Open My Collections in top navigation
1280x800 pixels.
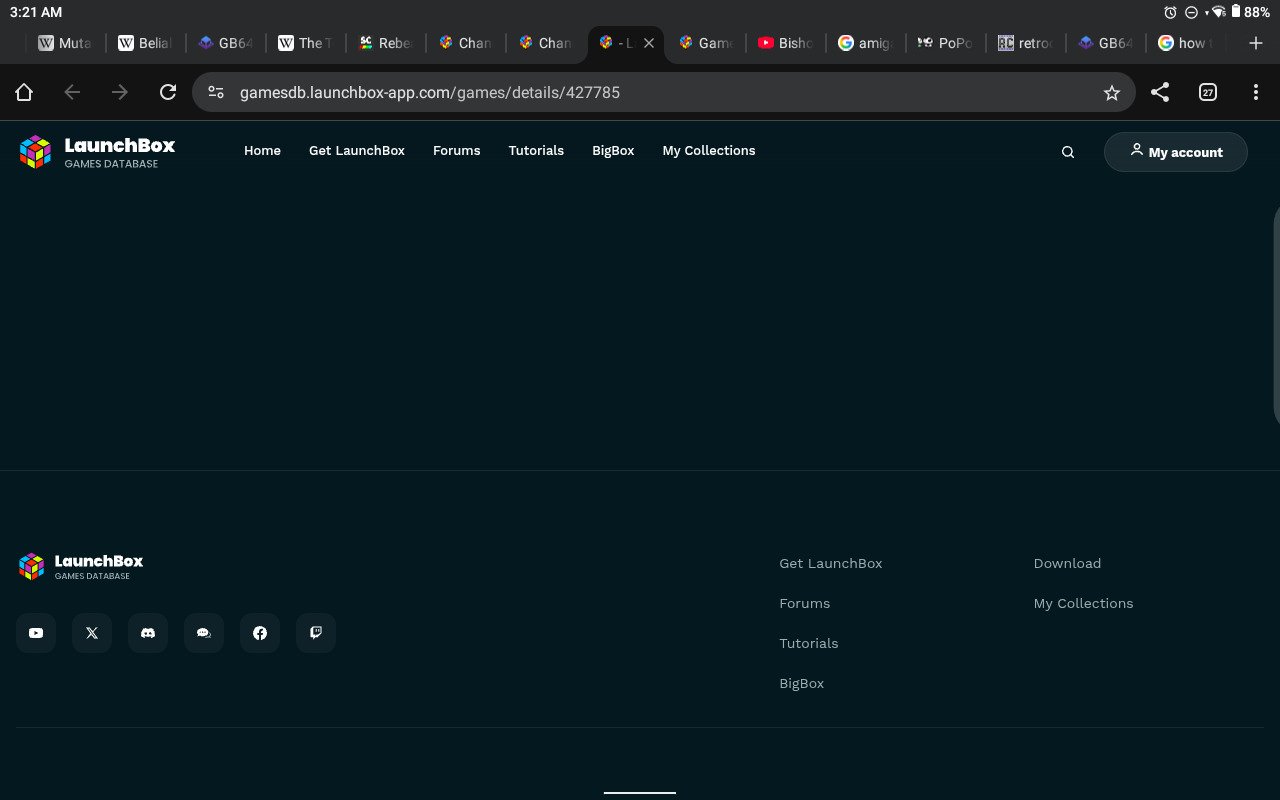(x=708, y=150)
